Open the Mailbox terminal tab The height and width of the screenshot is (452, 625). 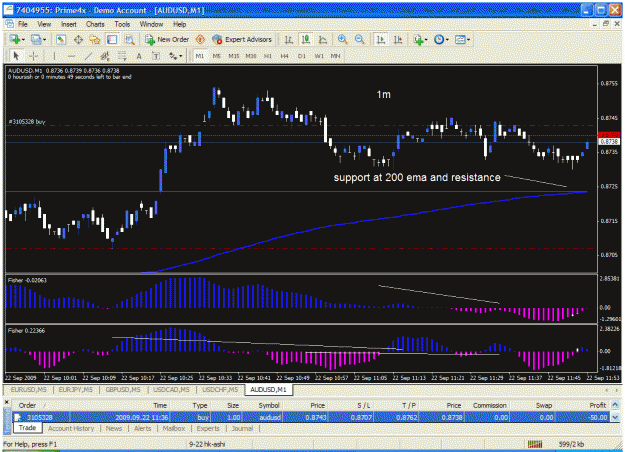coord(174,428)
